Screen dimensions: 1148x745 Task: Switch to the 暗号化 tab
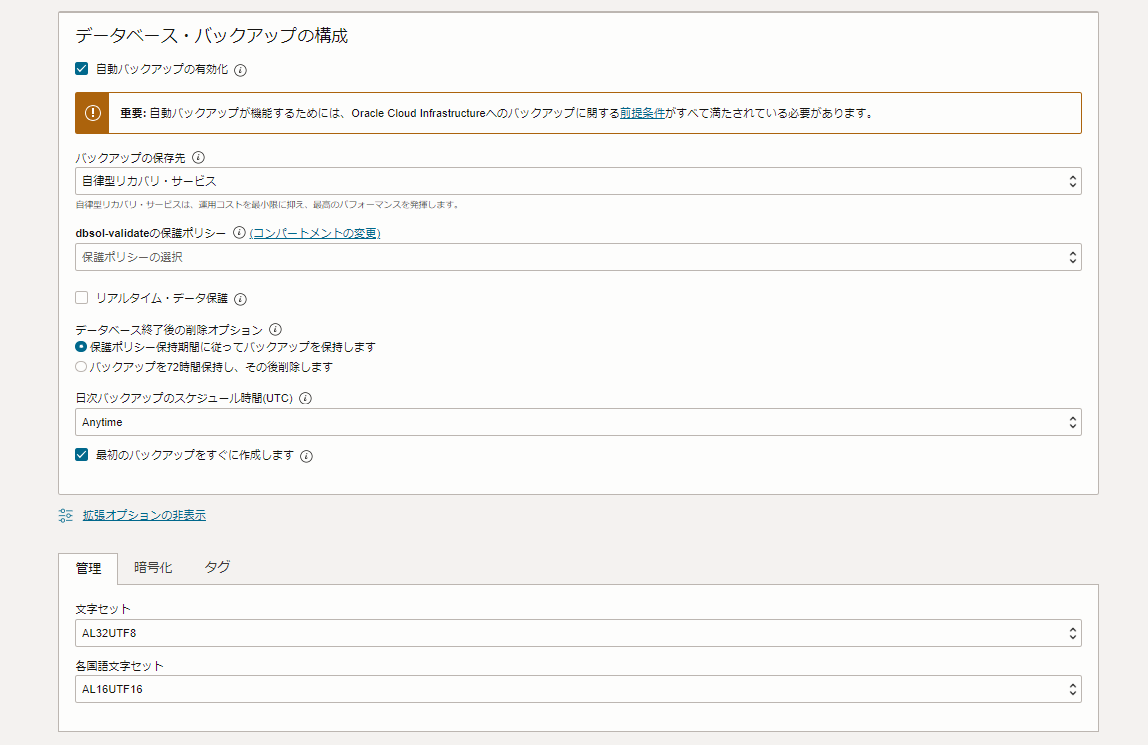point(153,568)
